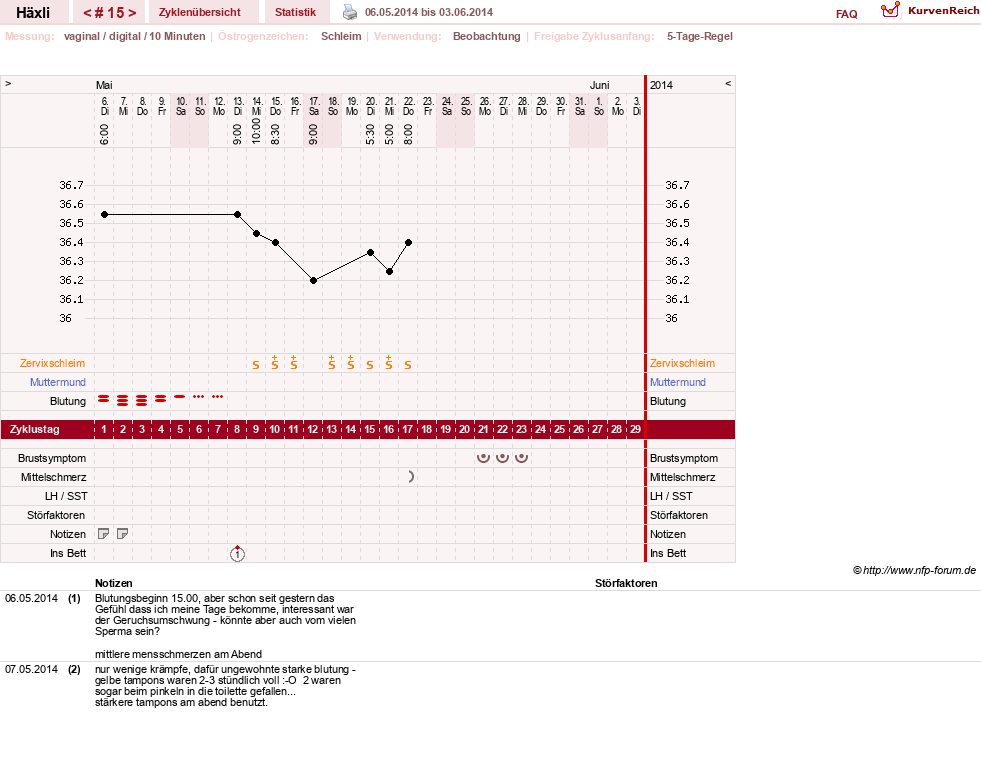Go to previous cycle with < arrow
The image size is (981, 757).
[x=87, y=13]
